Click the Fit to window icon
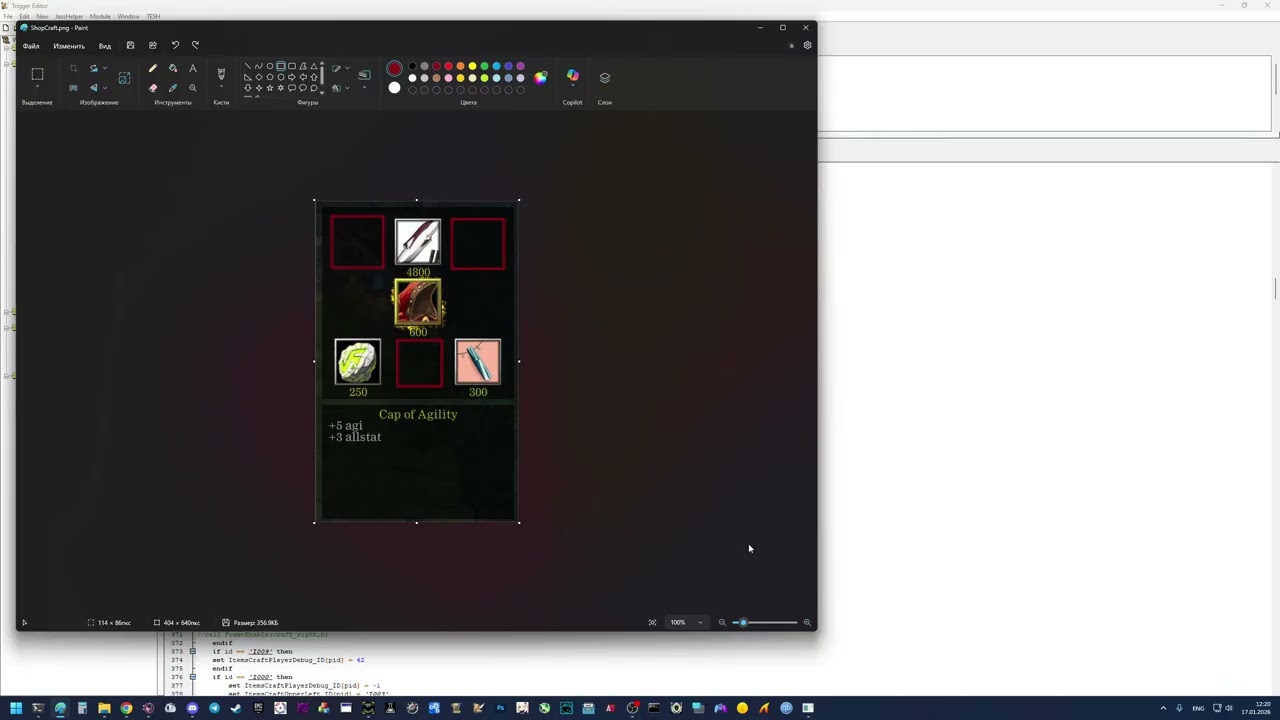 tap(652, 622)
